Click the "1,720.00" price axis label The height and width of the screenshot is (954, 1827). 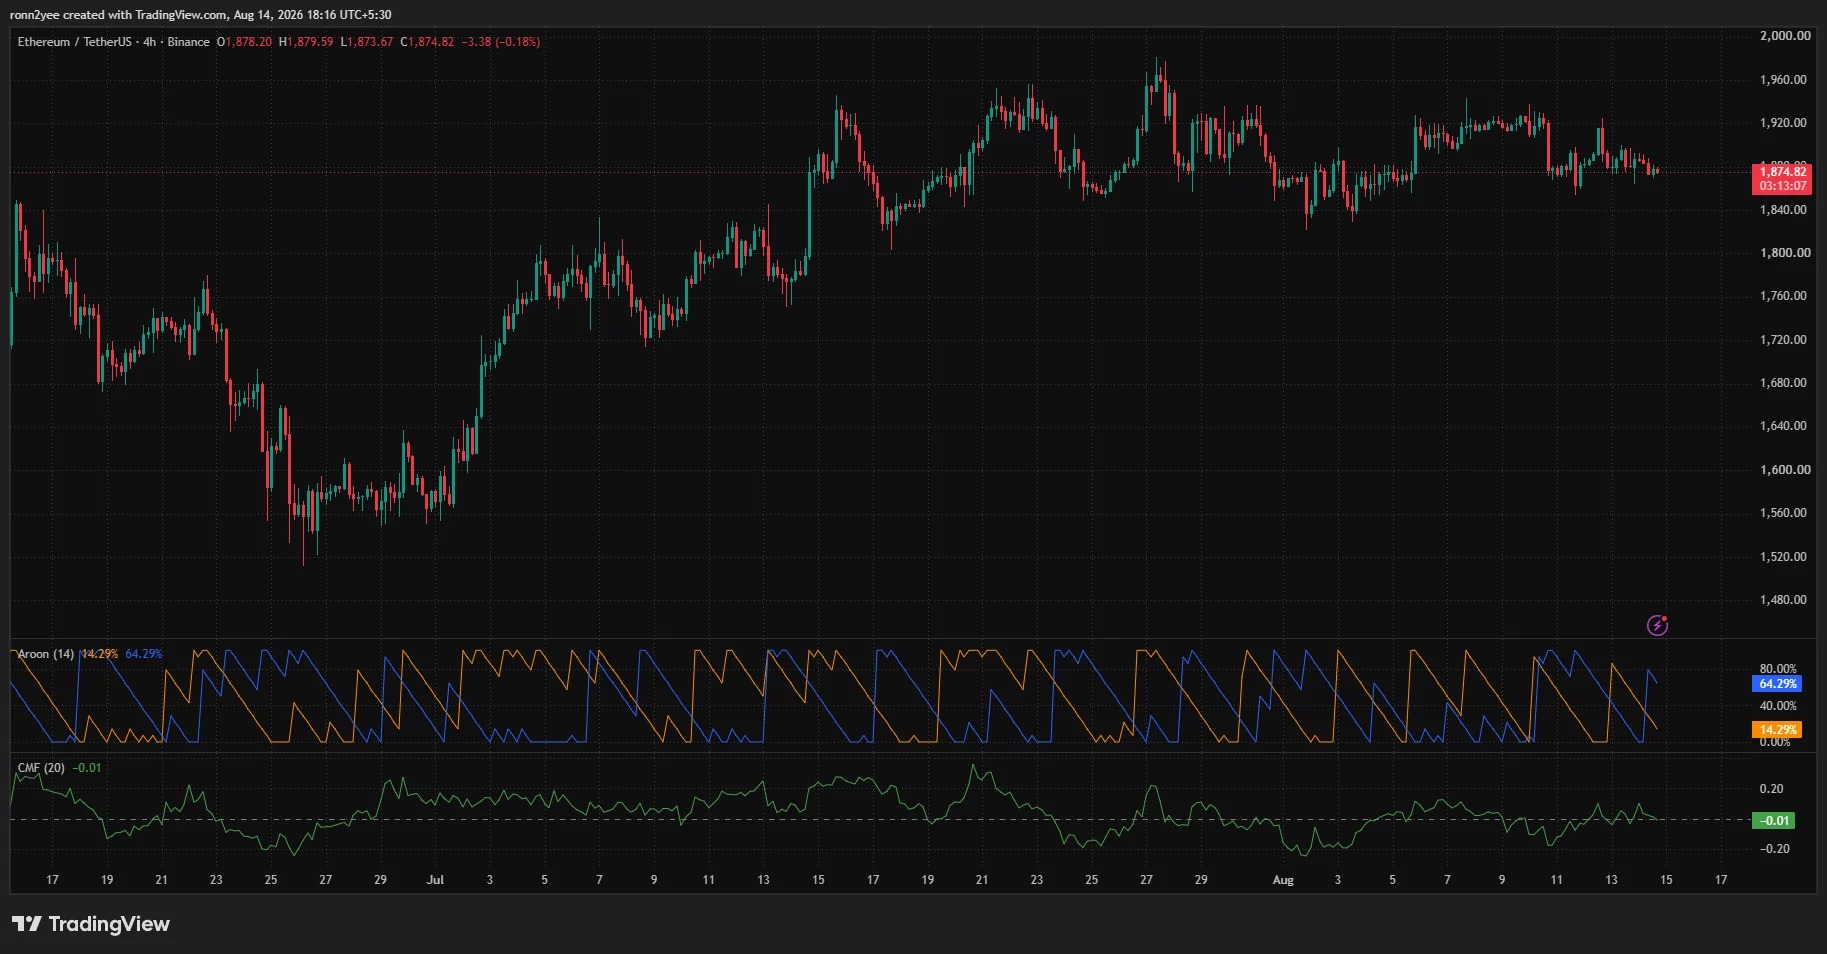(1785, 340)
